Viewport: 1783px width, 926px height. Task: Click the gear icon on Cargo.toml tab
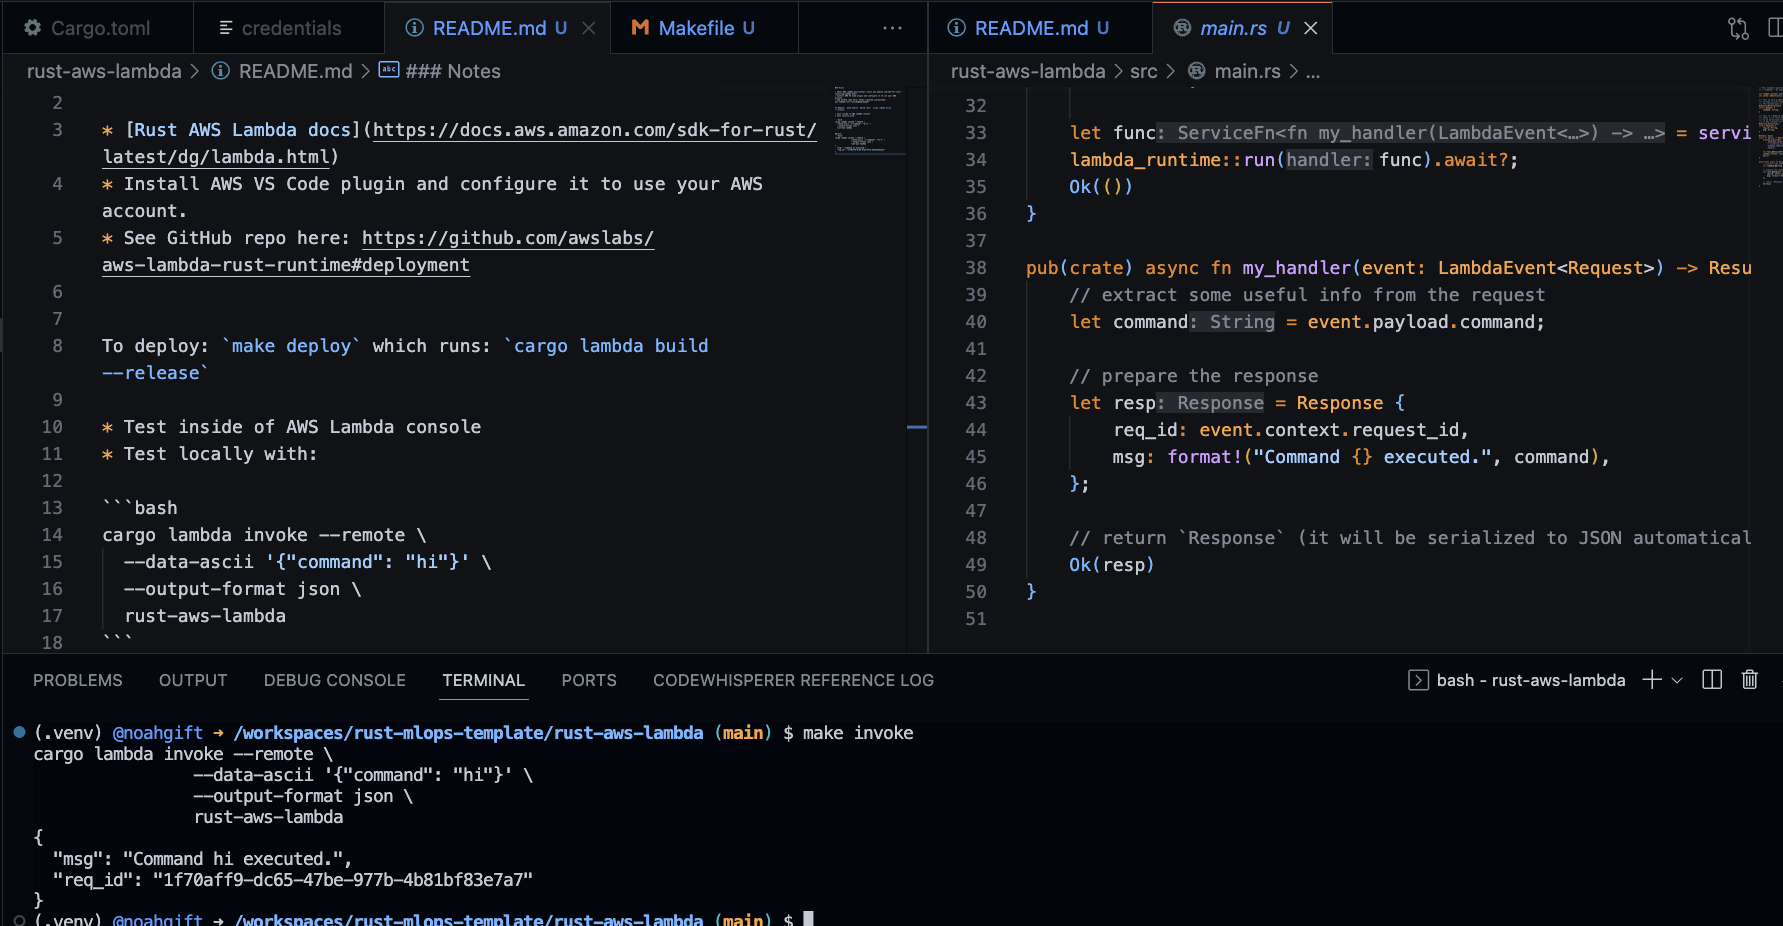[33, 28]
